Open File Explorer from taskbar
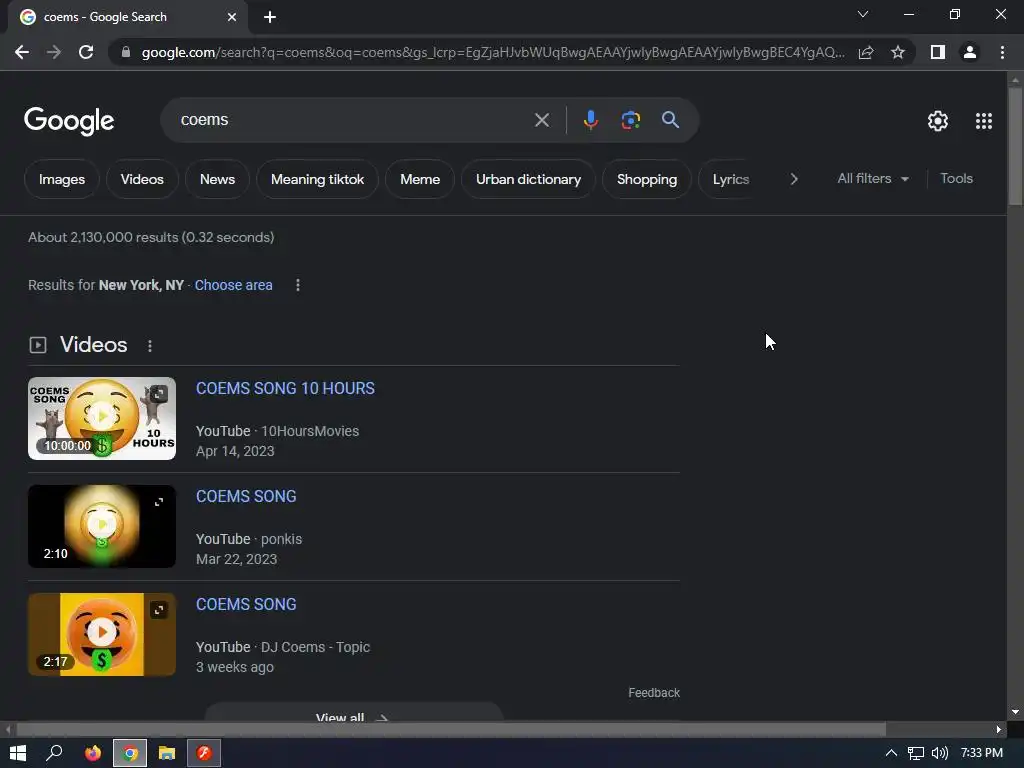 click(167, 753)
